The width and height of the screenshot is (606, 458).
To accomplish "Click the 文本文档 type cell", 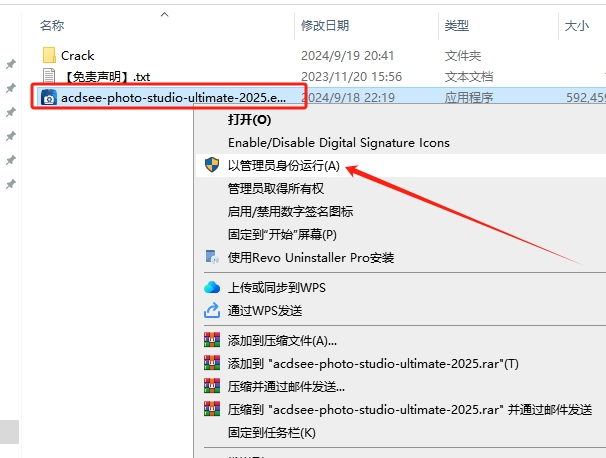I will [x=469, y=77].
